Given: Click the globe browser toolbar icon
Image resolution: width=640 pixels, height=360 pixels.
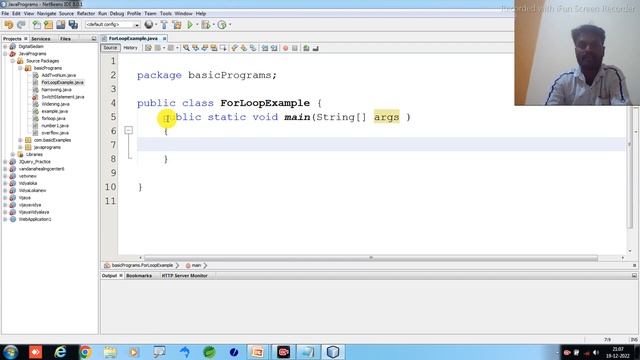Looking at the screenshot, I should pyautogui.click(x=149, y=25).
